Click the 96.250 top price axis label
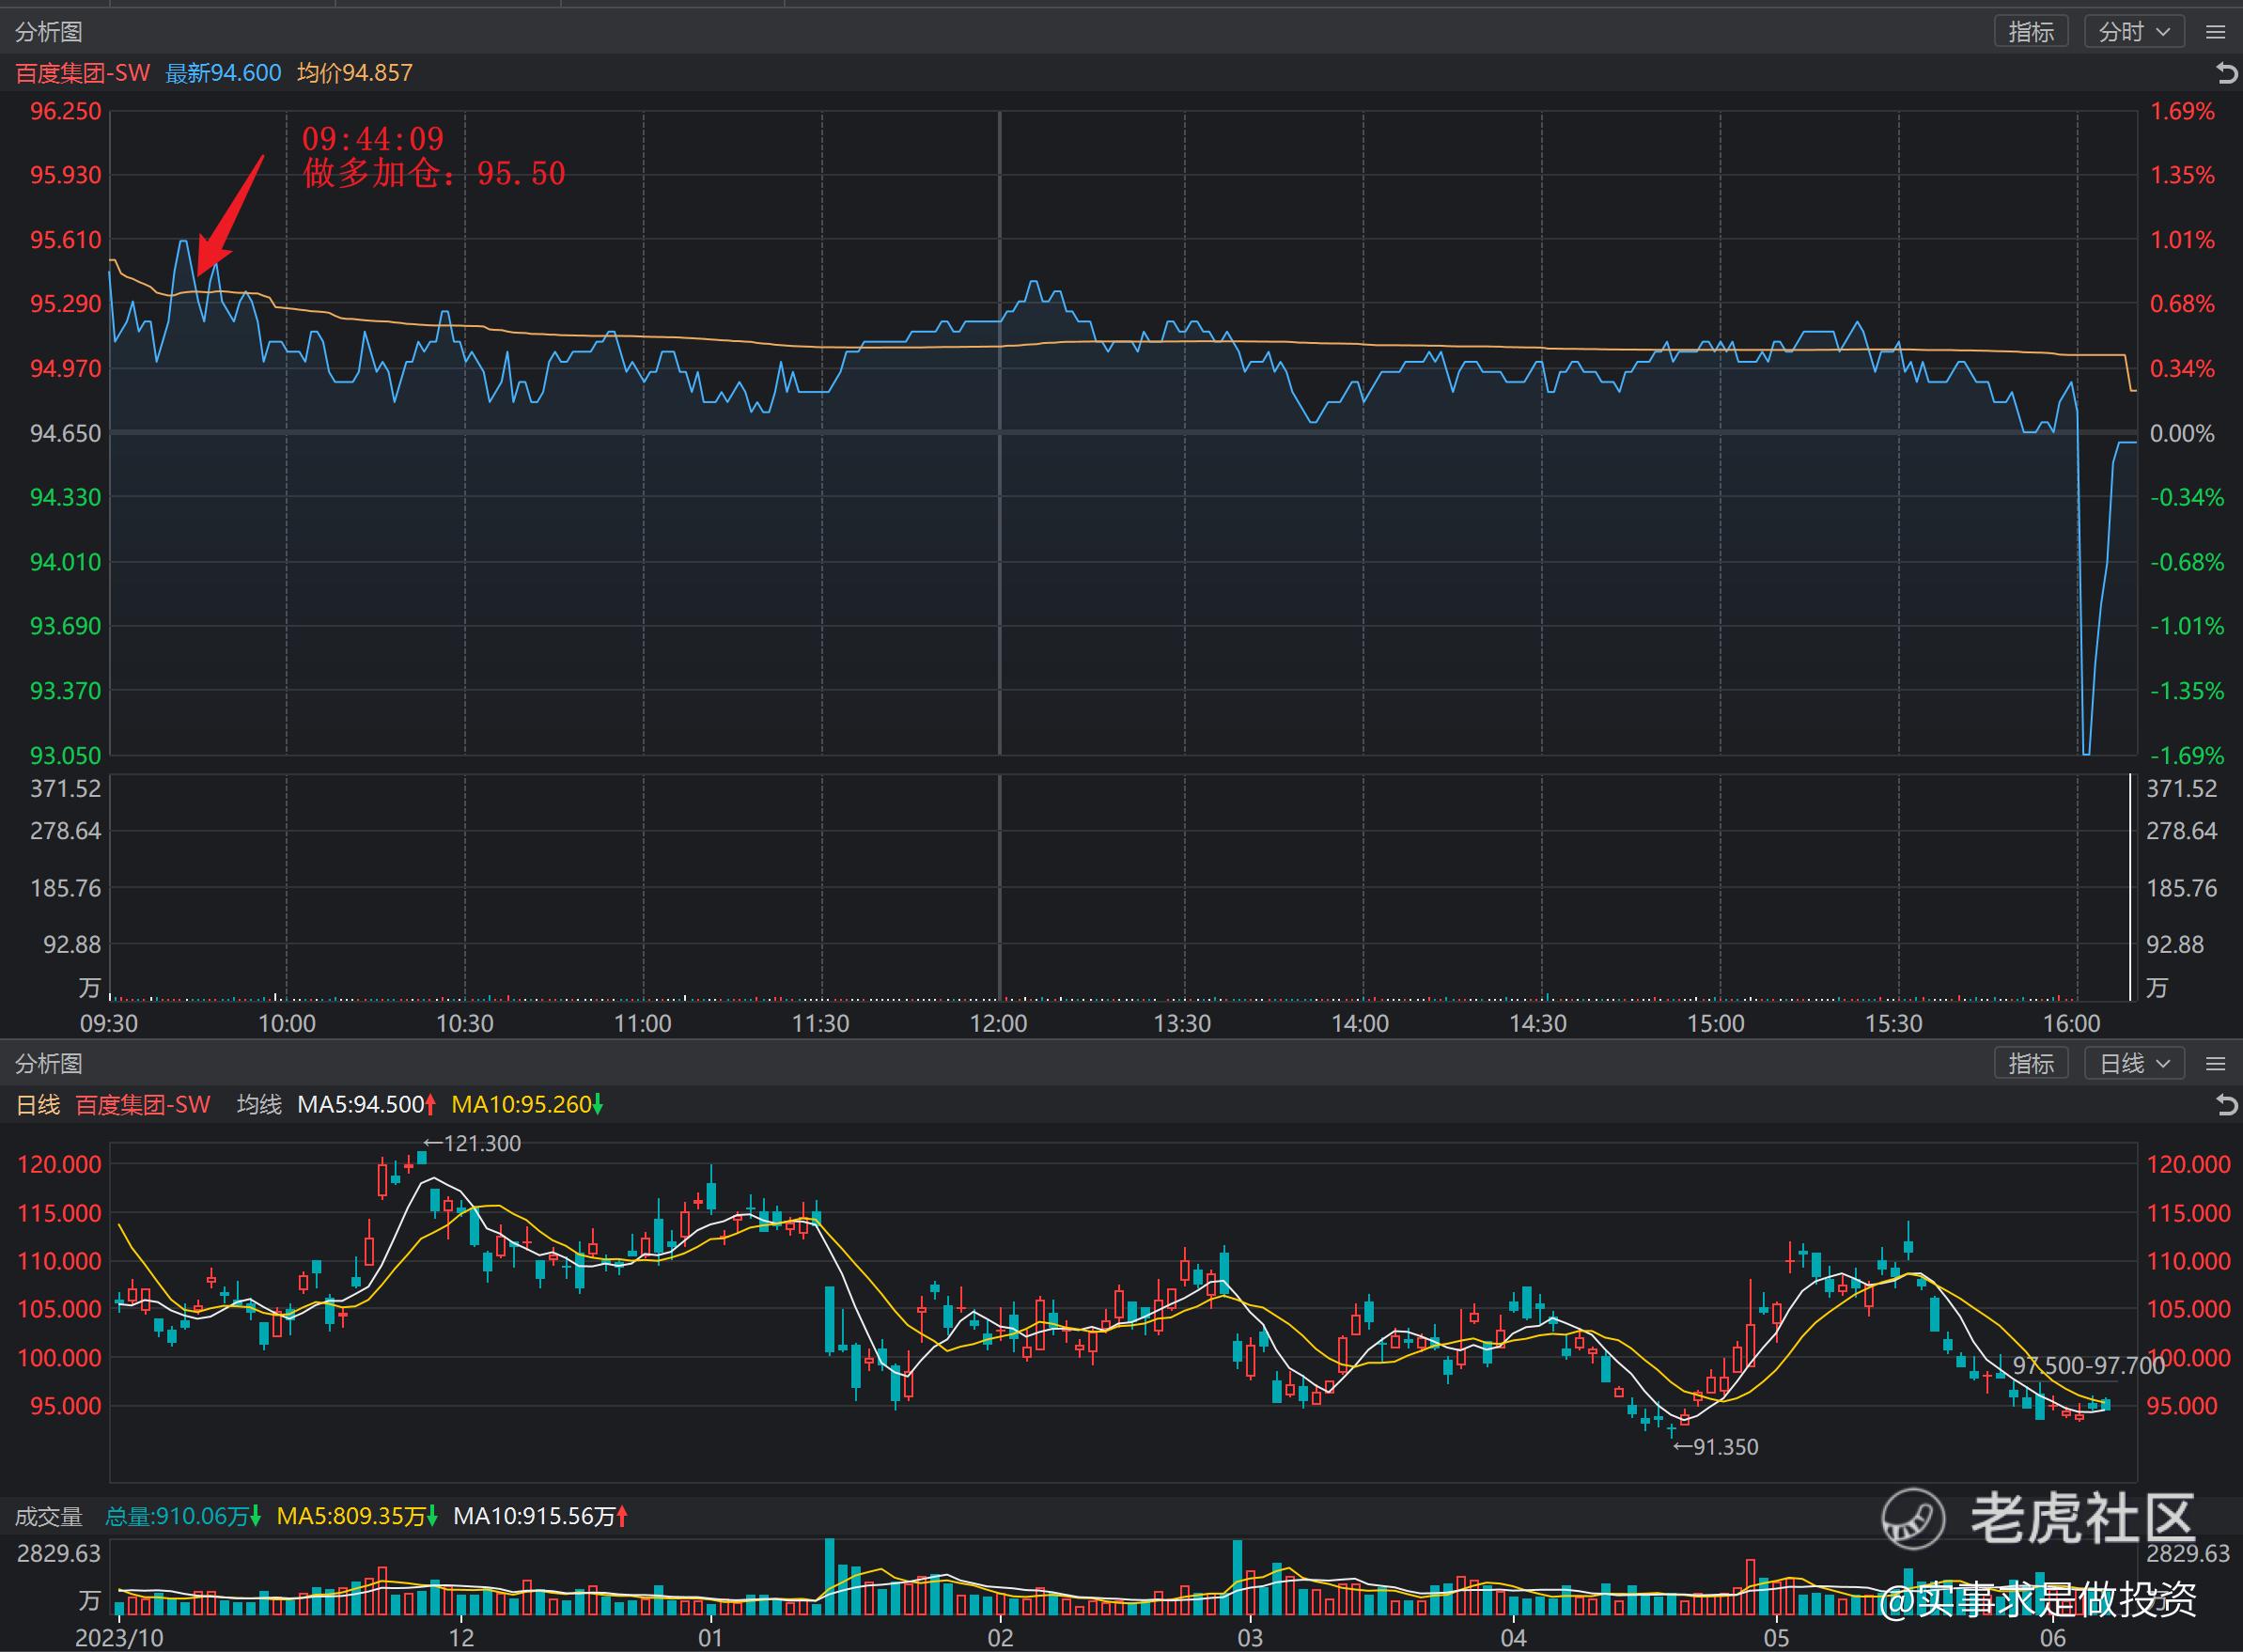 click(65, 111)
